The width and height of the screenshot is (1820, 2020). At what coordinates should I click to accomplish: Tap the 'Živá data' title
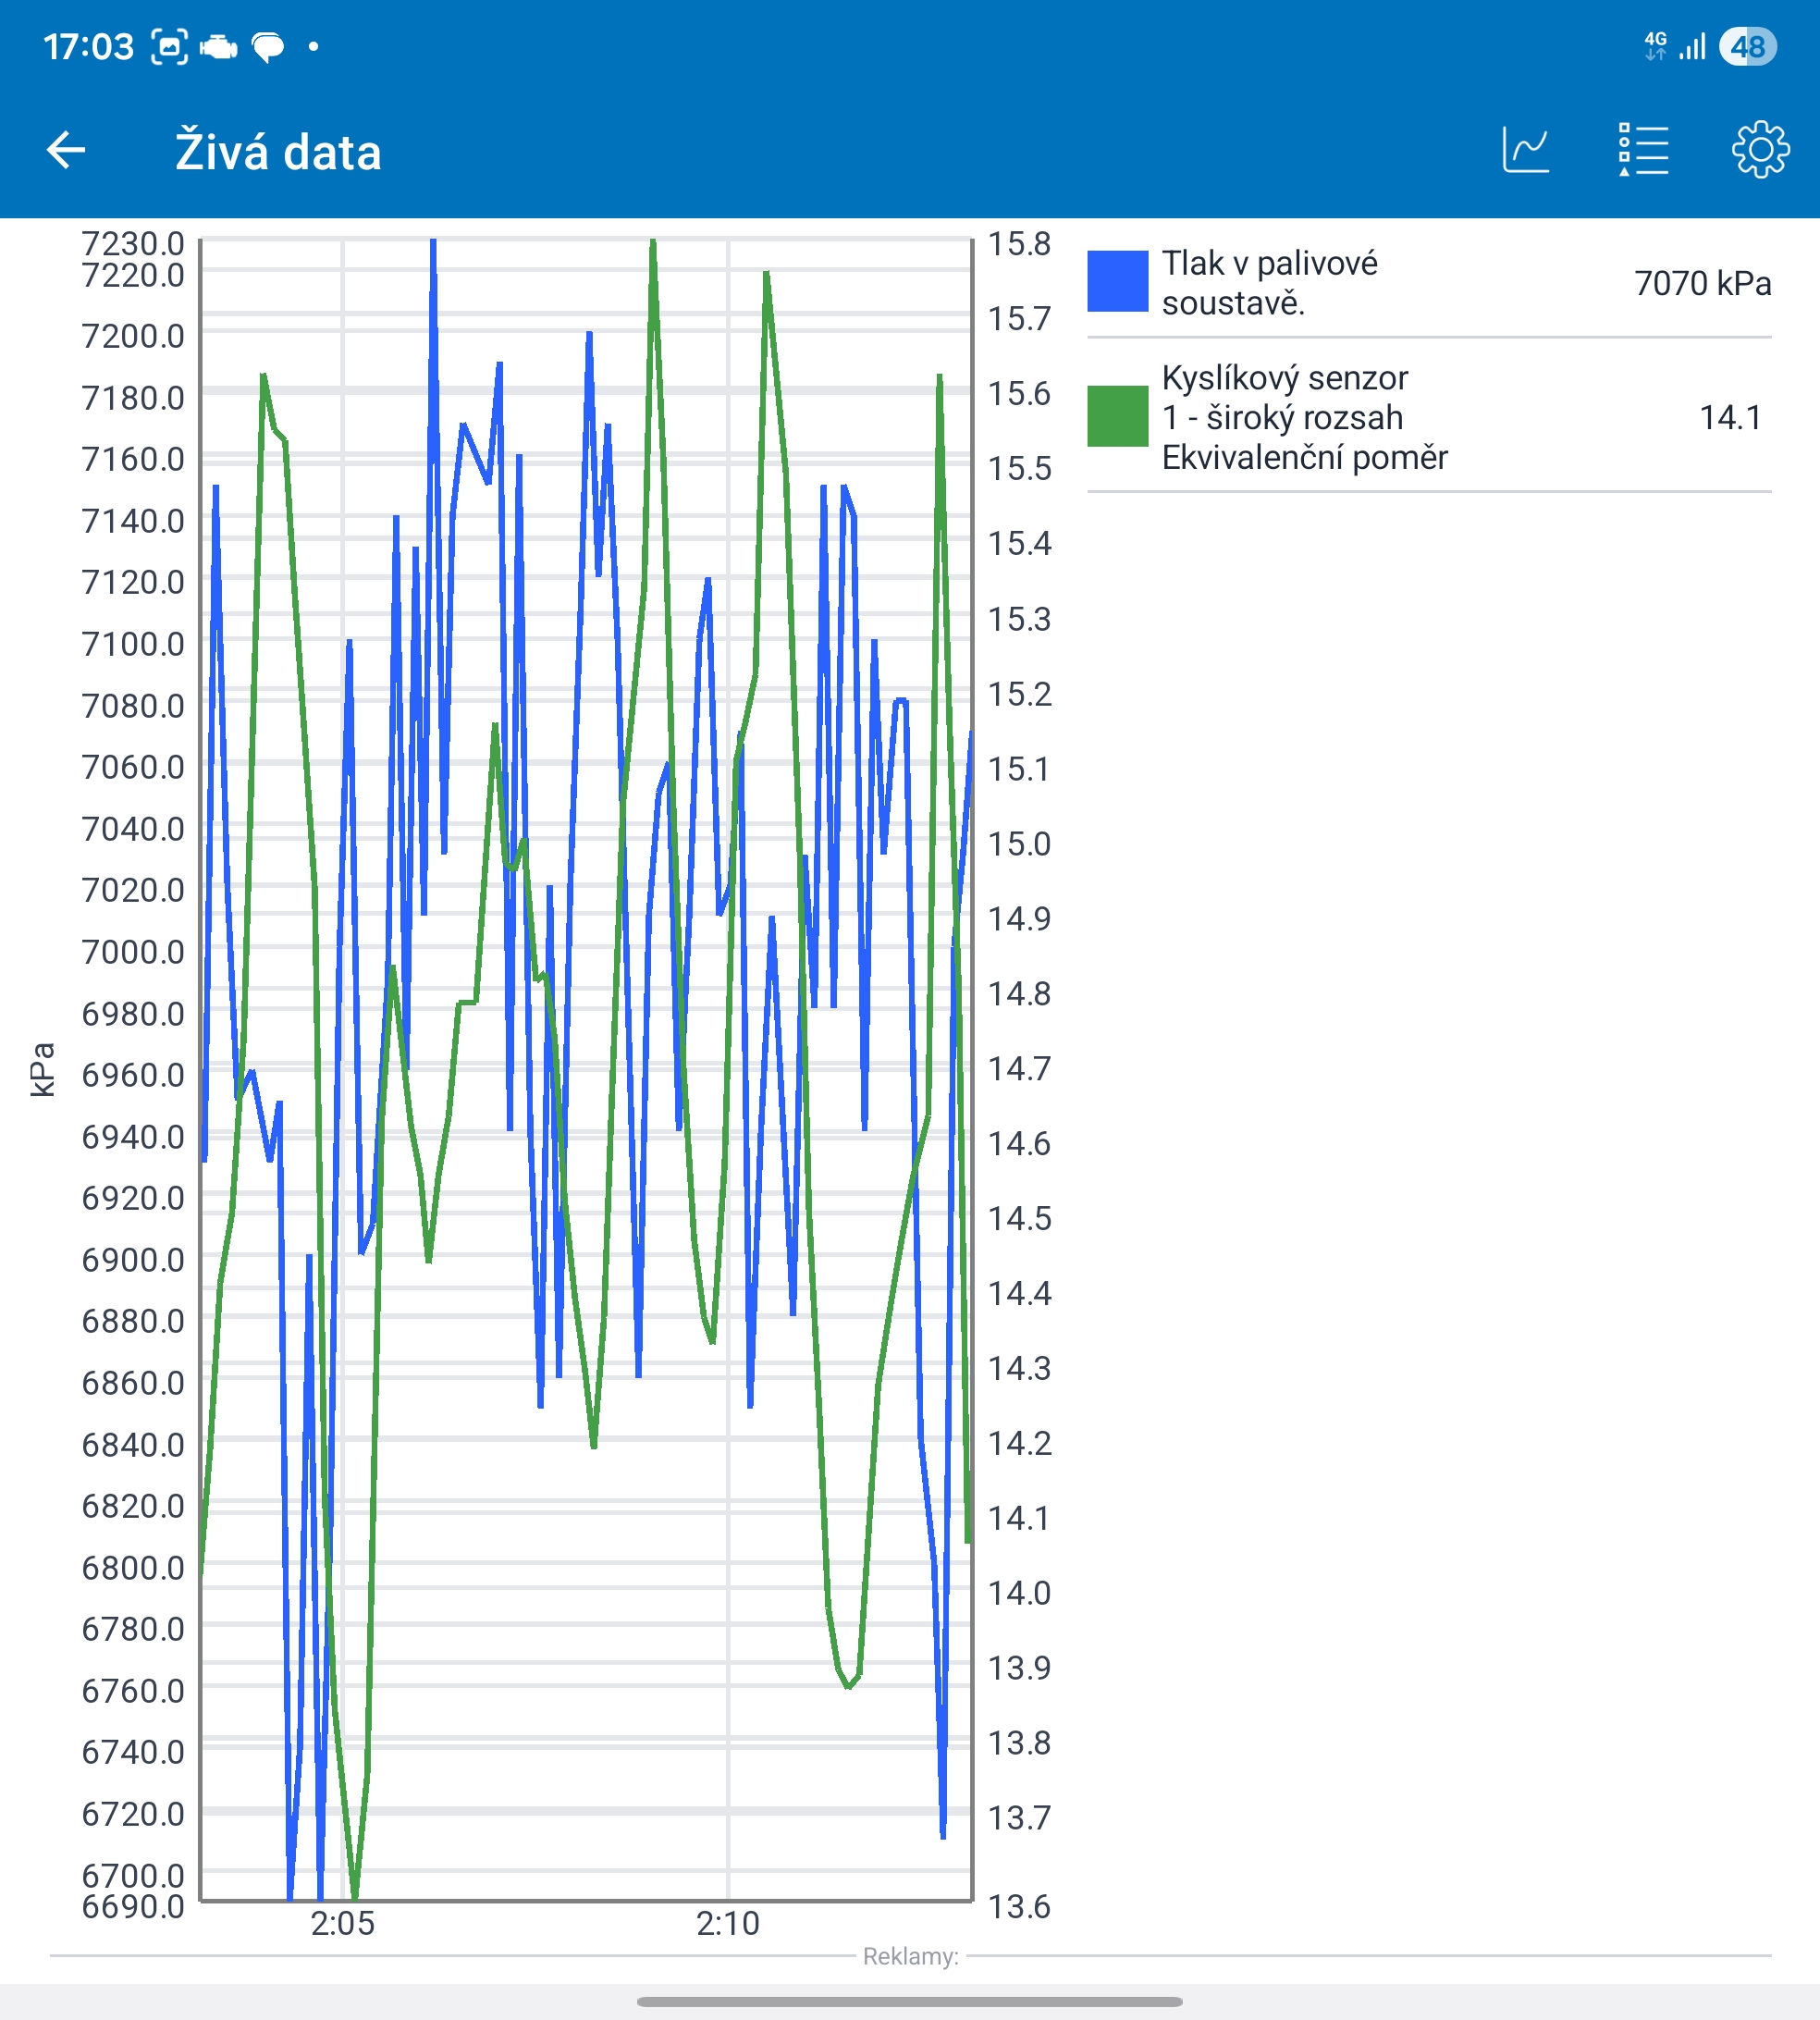point(278,152)
